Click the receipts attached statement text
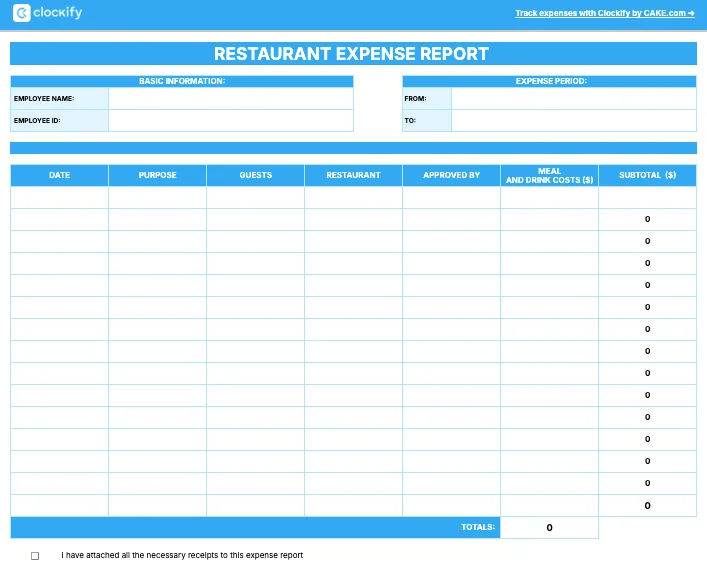 click(182, 555)
